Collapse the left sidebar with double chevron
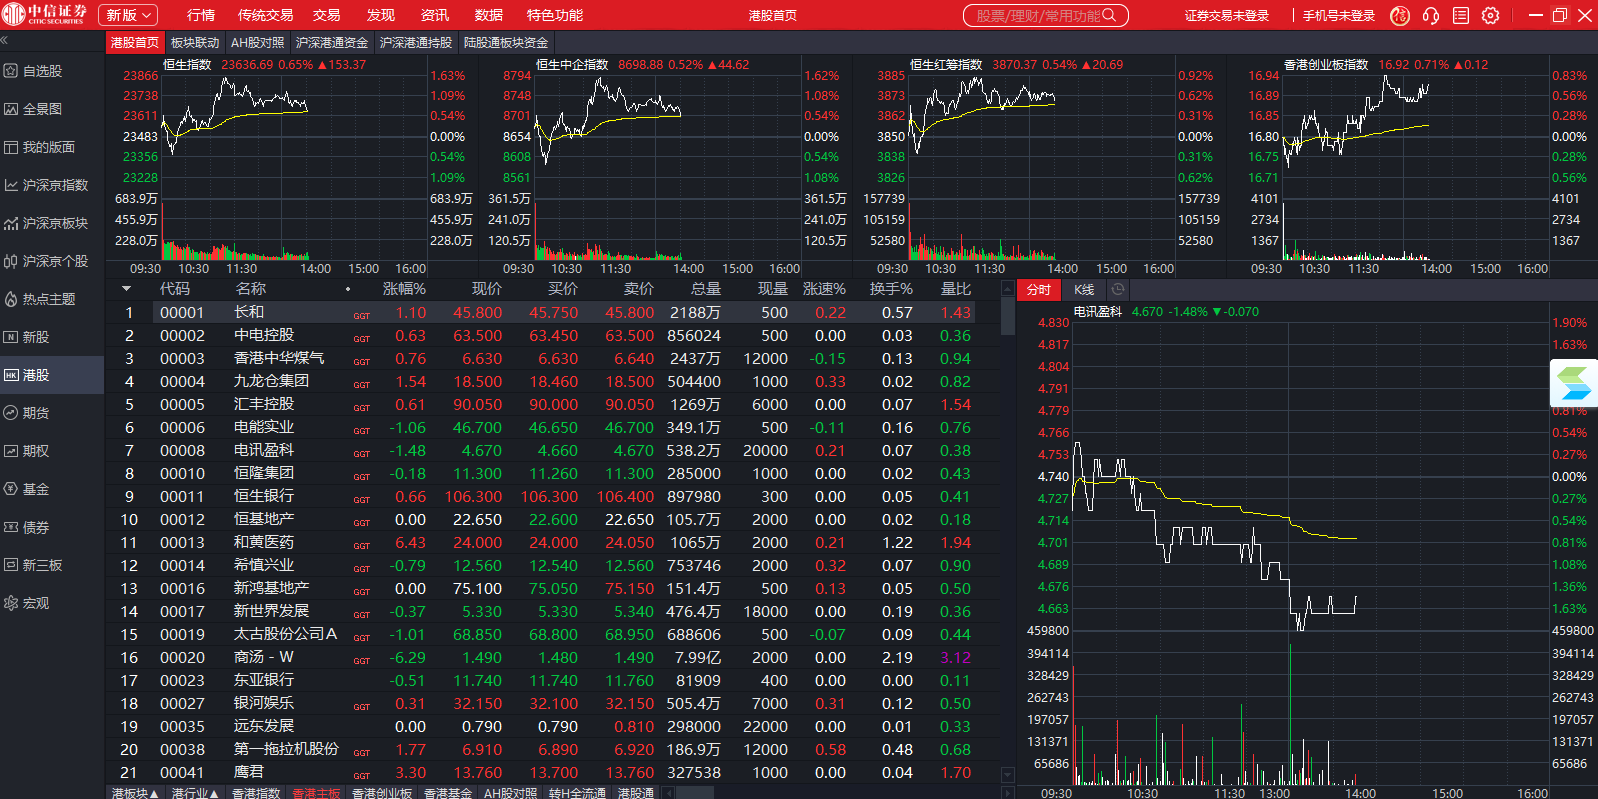This screenshot has width=1598, height=799. [x=4, y=41]
